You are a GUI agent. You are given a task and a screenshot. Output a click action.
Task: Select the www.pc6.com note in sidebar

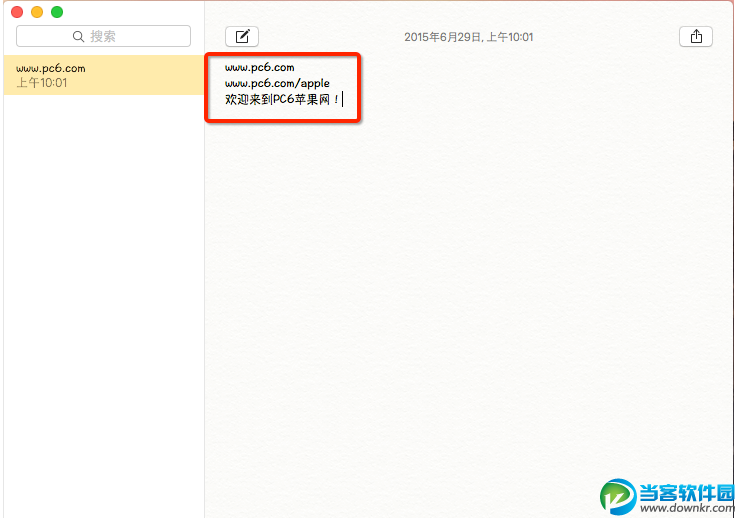[x=103, y=75]
